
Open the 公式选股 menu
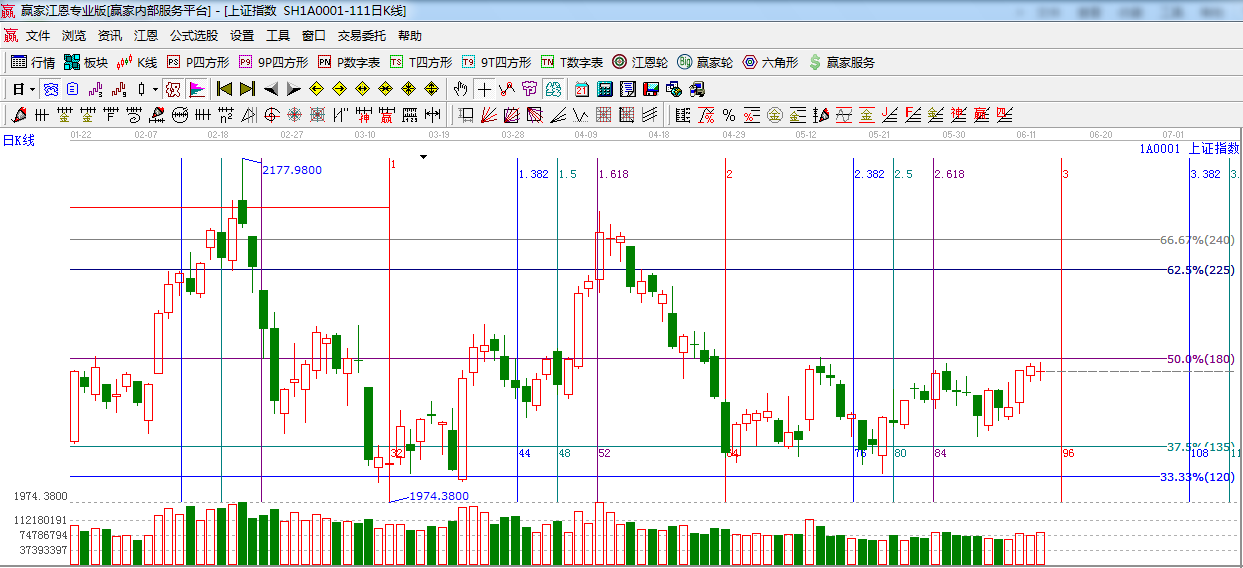click(x=193, y=36)
